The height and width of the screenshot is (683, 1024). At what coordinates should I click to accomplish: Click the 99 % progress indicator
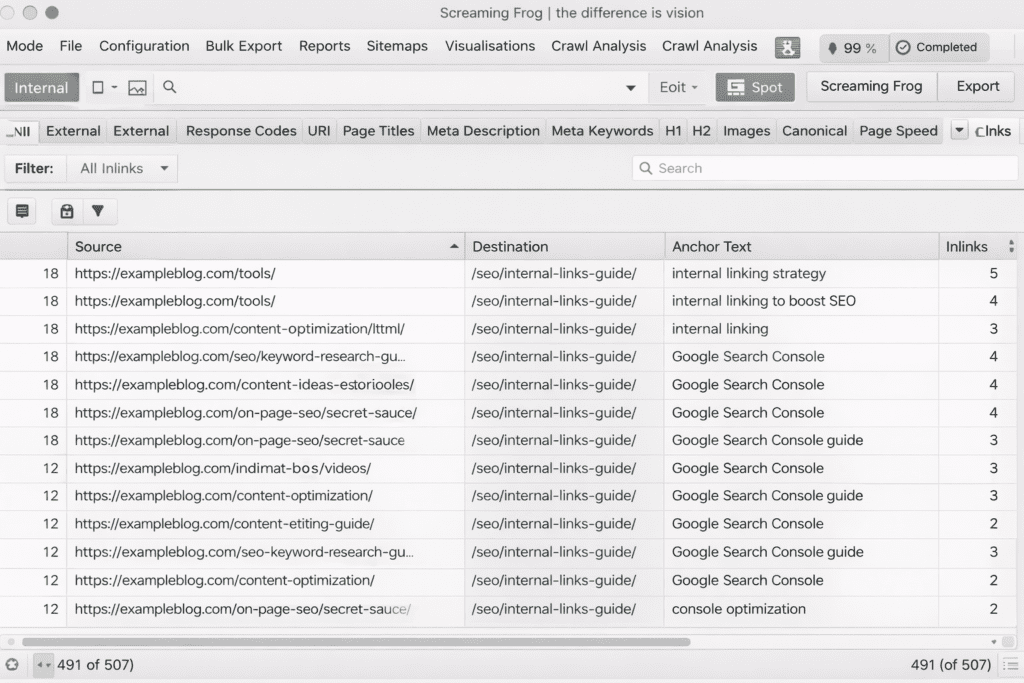(x=853, y=48)
